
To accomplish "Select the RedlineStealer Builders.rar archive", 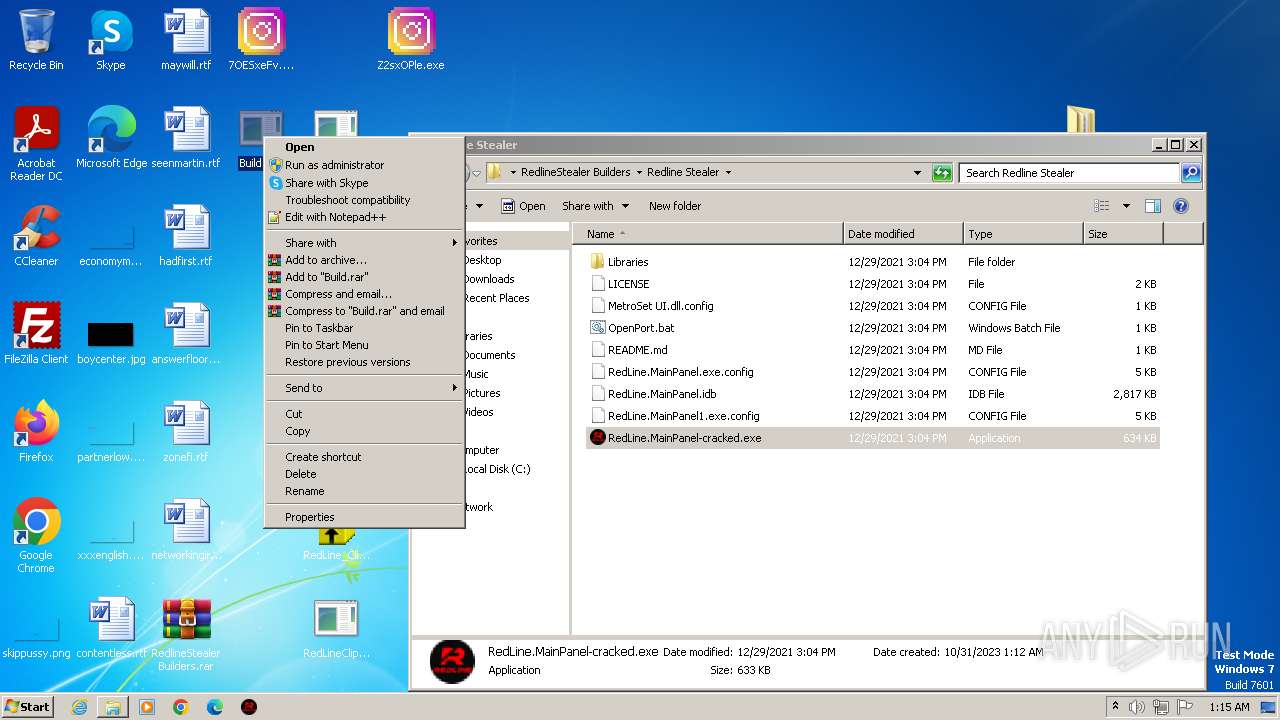I will pyautogui.click(x=186, y=634).
